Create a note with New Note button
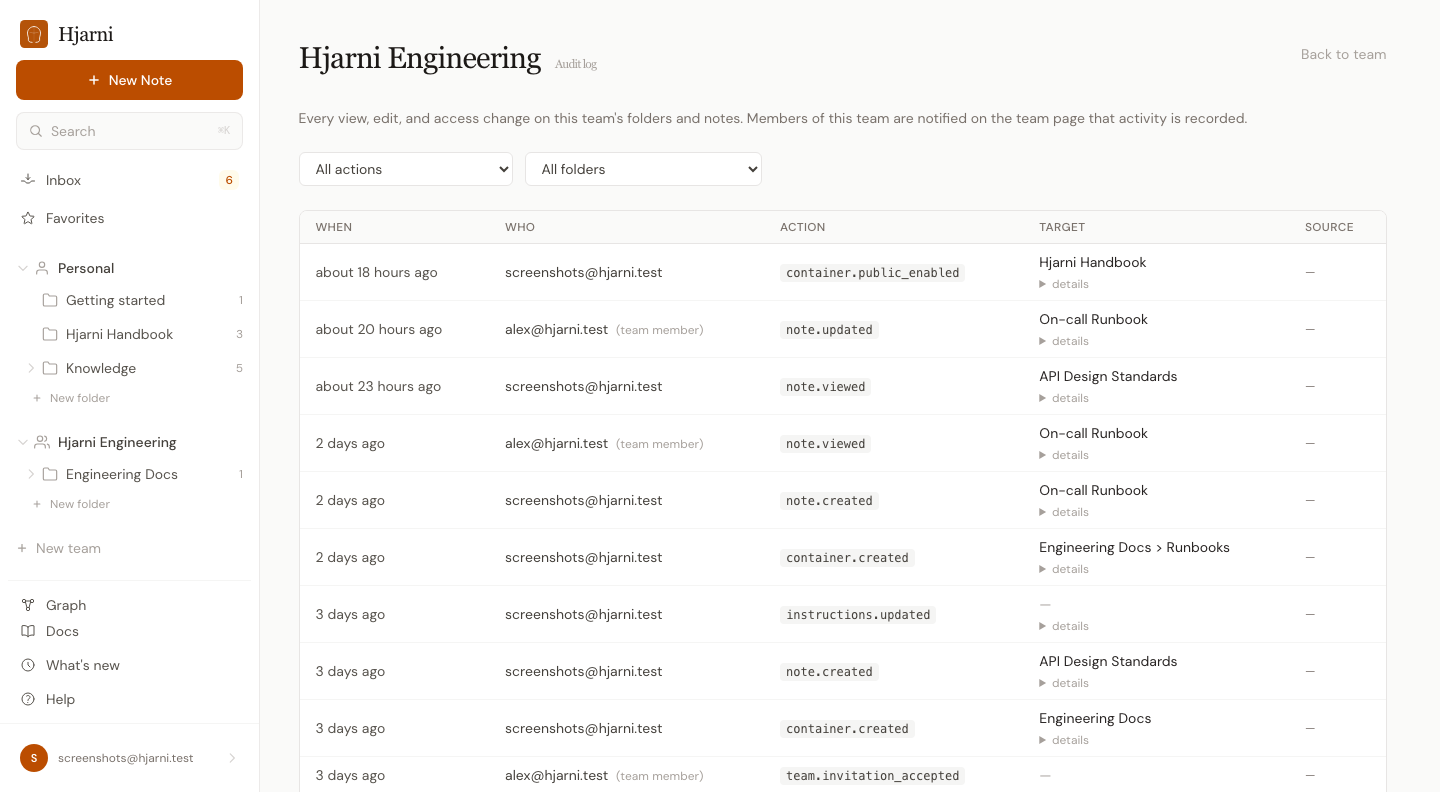 [129, 80]
